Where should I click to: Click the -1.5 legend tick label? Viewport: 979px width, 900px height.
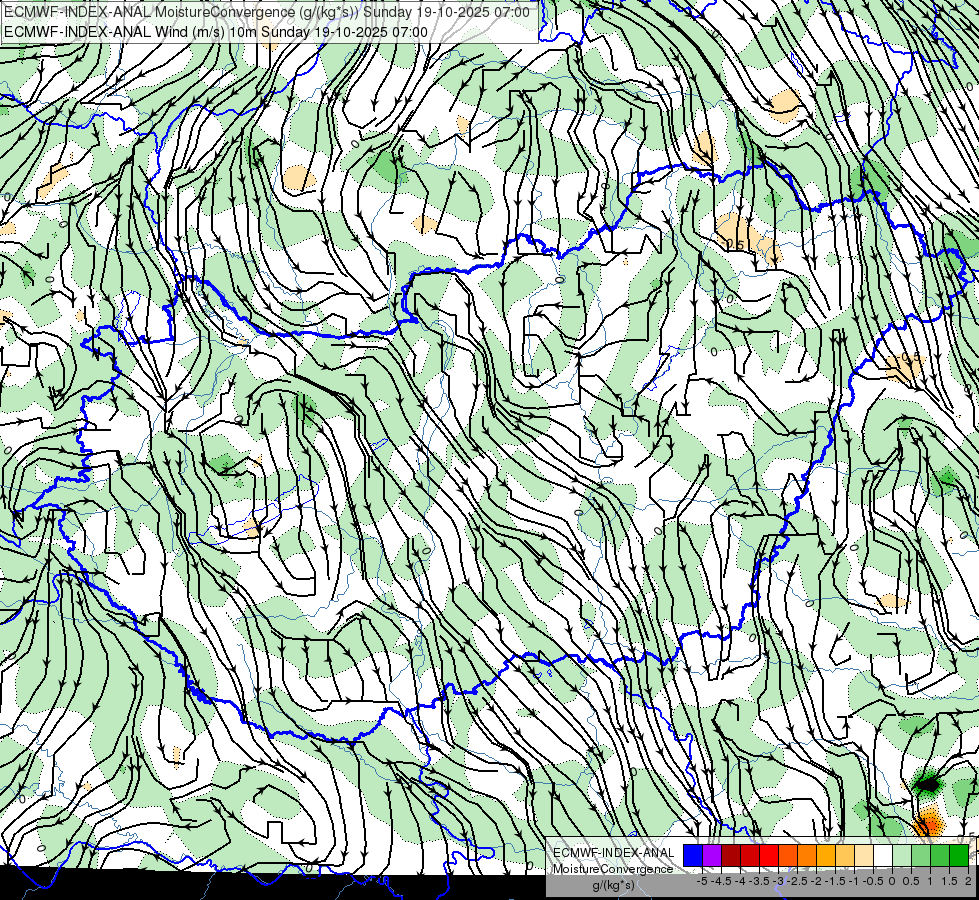(x=835, y=881)
